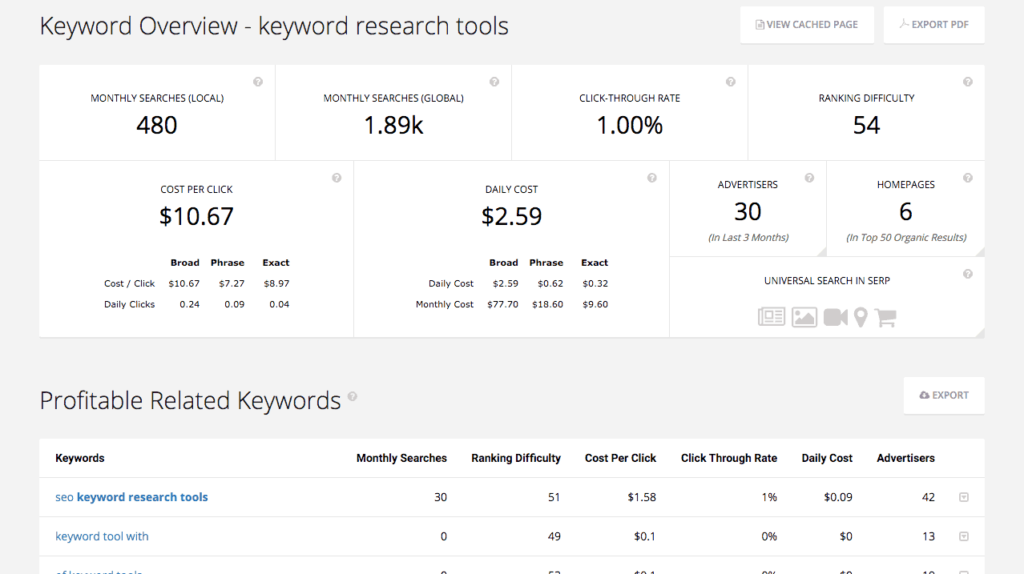Click the $0.32 exact daily cost

click(595, 283)
